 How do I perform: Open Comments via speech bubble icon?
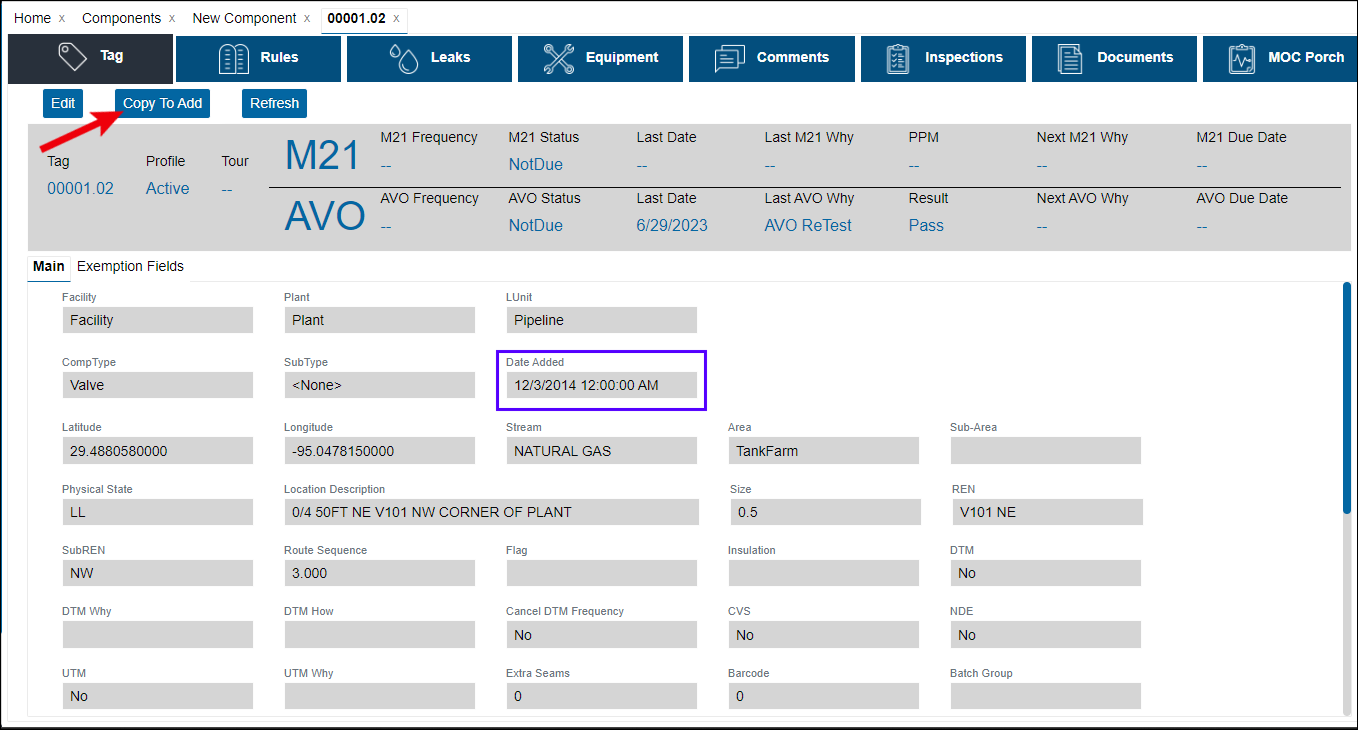730,58
